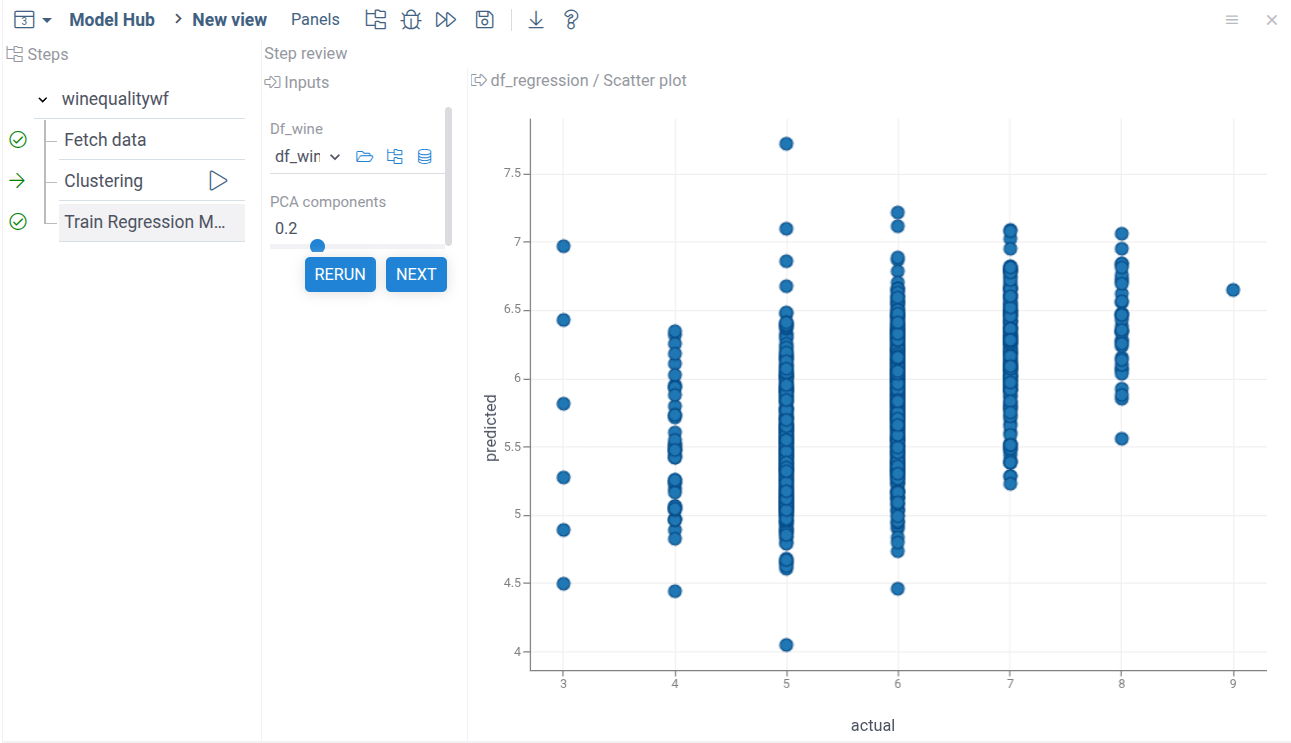Viewport: 1291px width, 743px height.
Task: Open the Panels menu
Action: click(x=315, y=20)
